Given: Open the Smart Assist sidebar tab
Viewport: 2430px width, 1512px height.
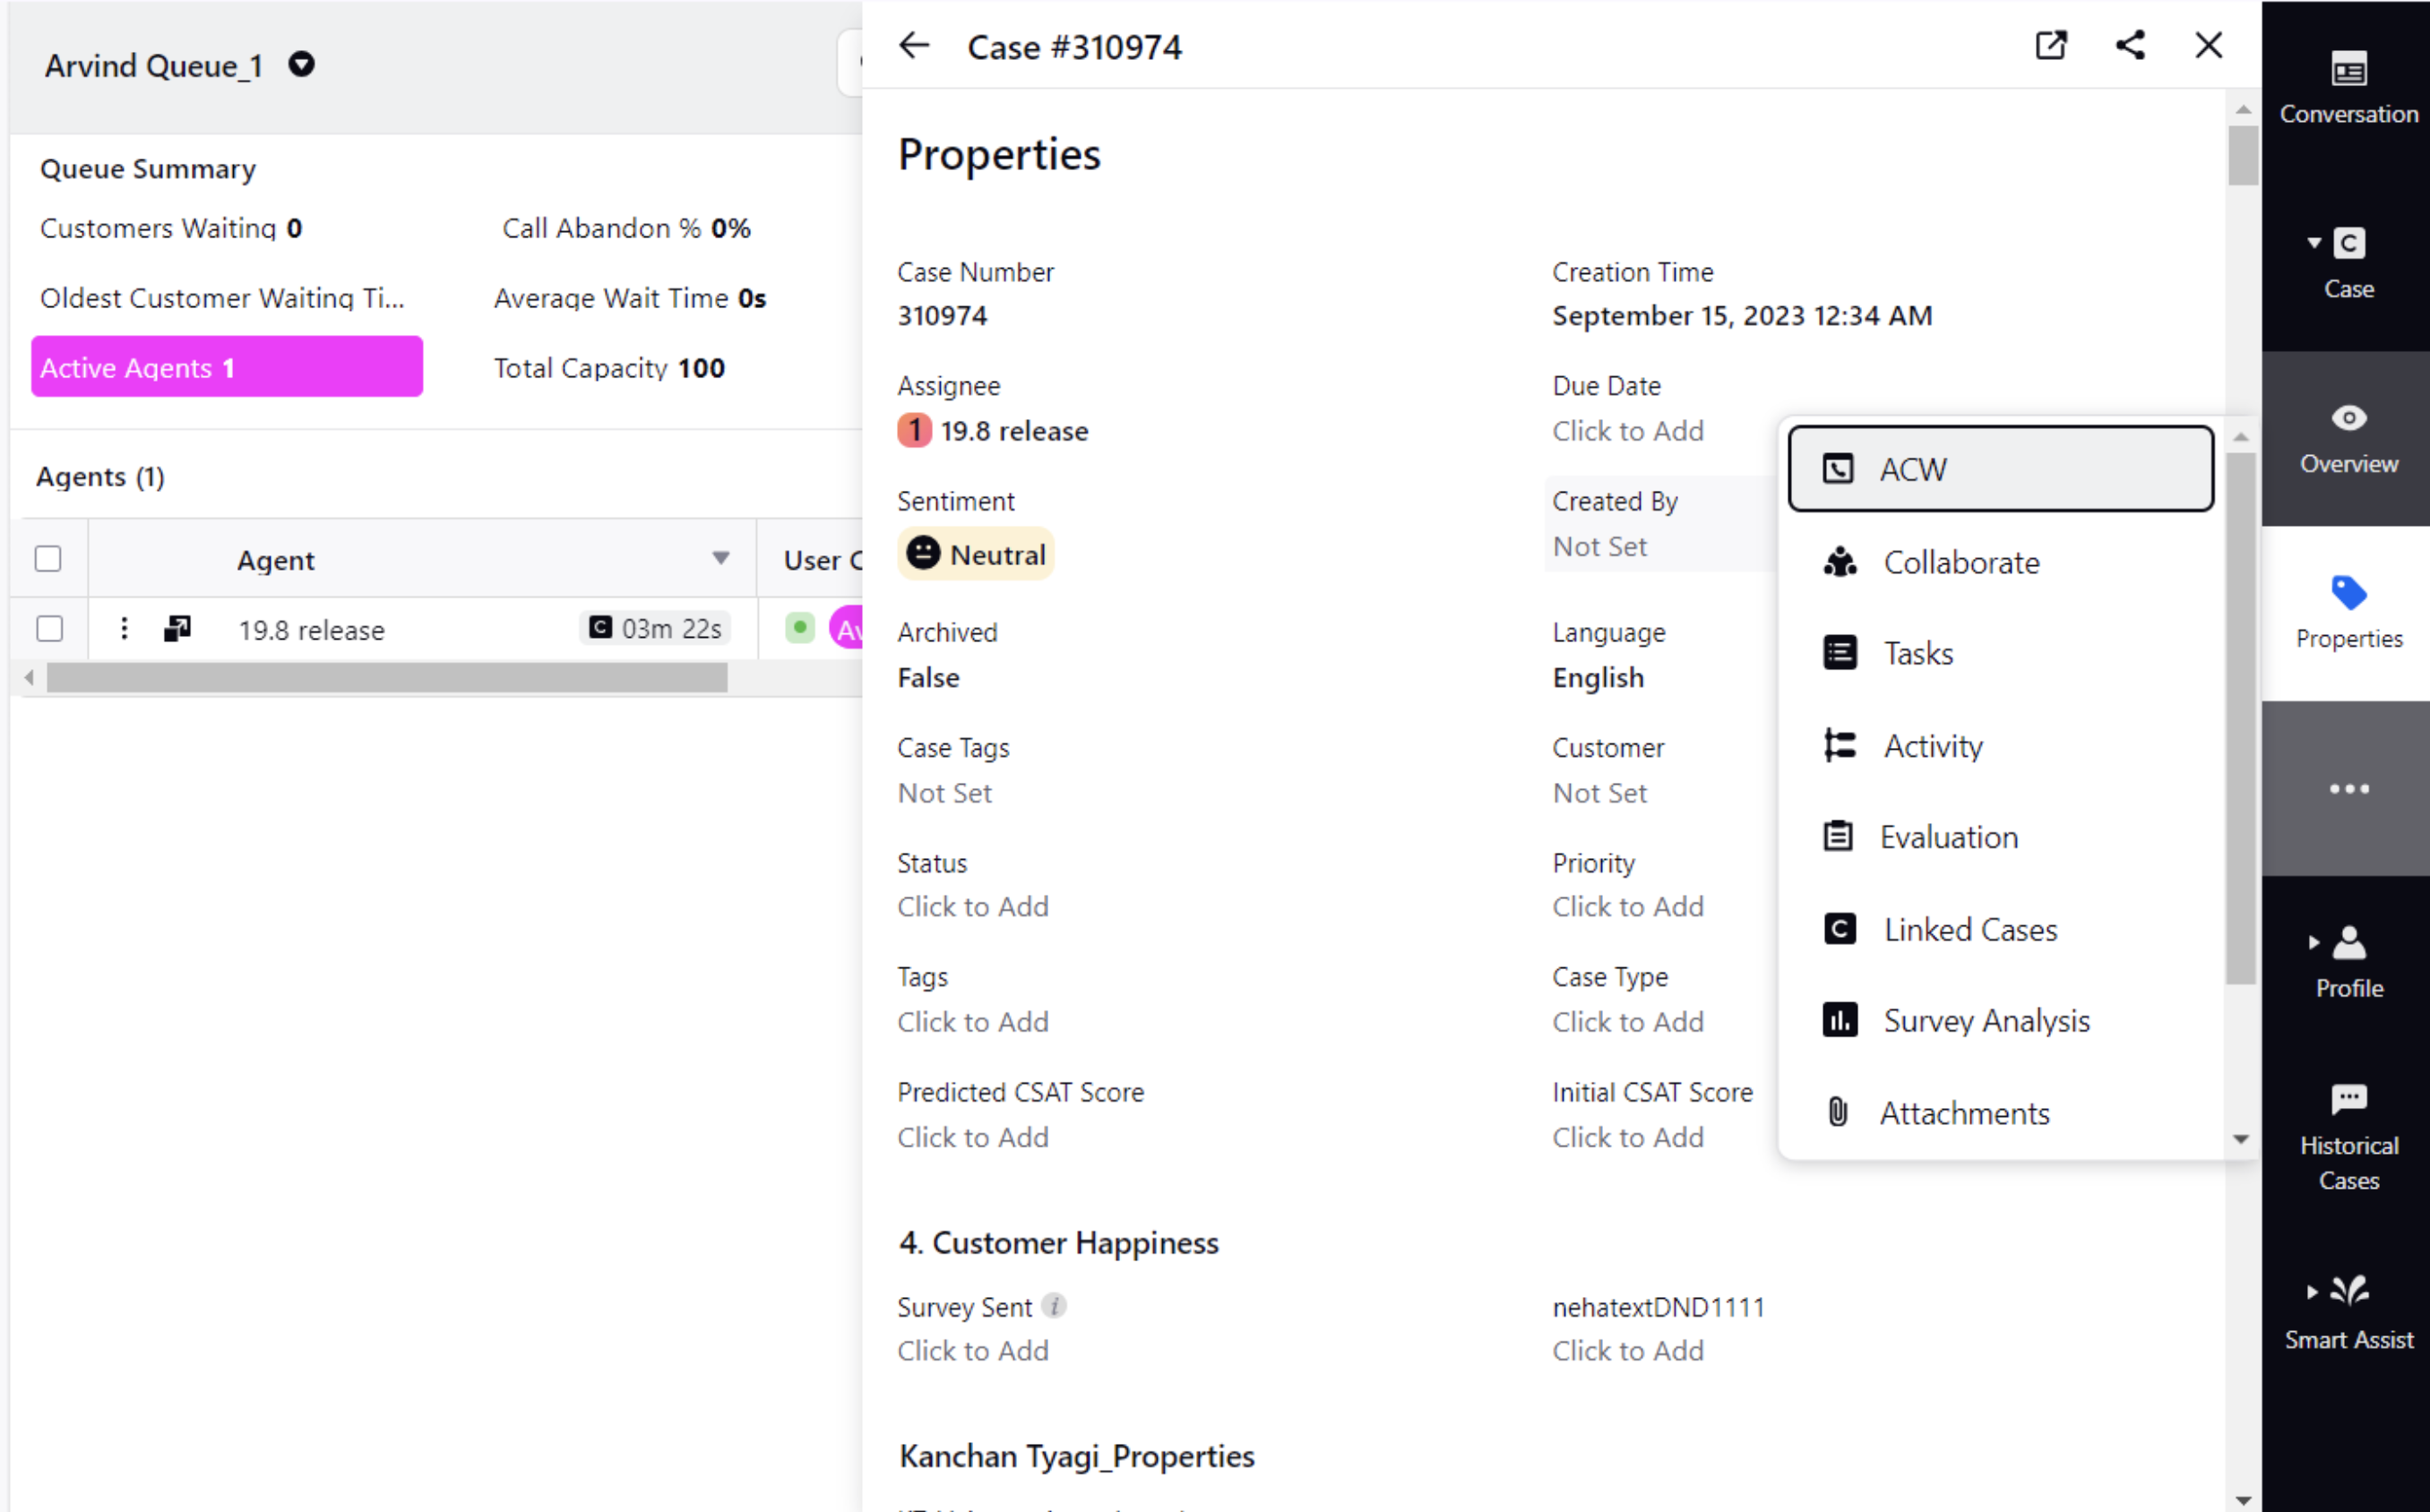Looking at the screenshot, I should 2348,1313.
